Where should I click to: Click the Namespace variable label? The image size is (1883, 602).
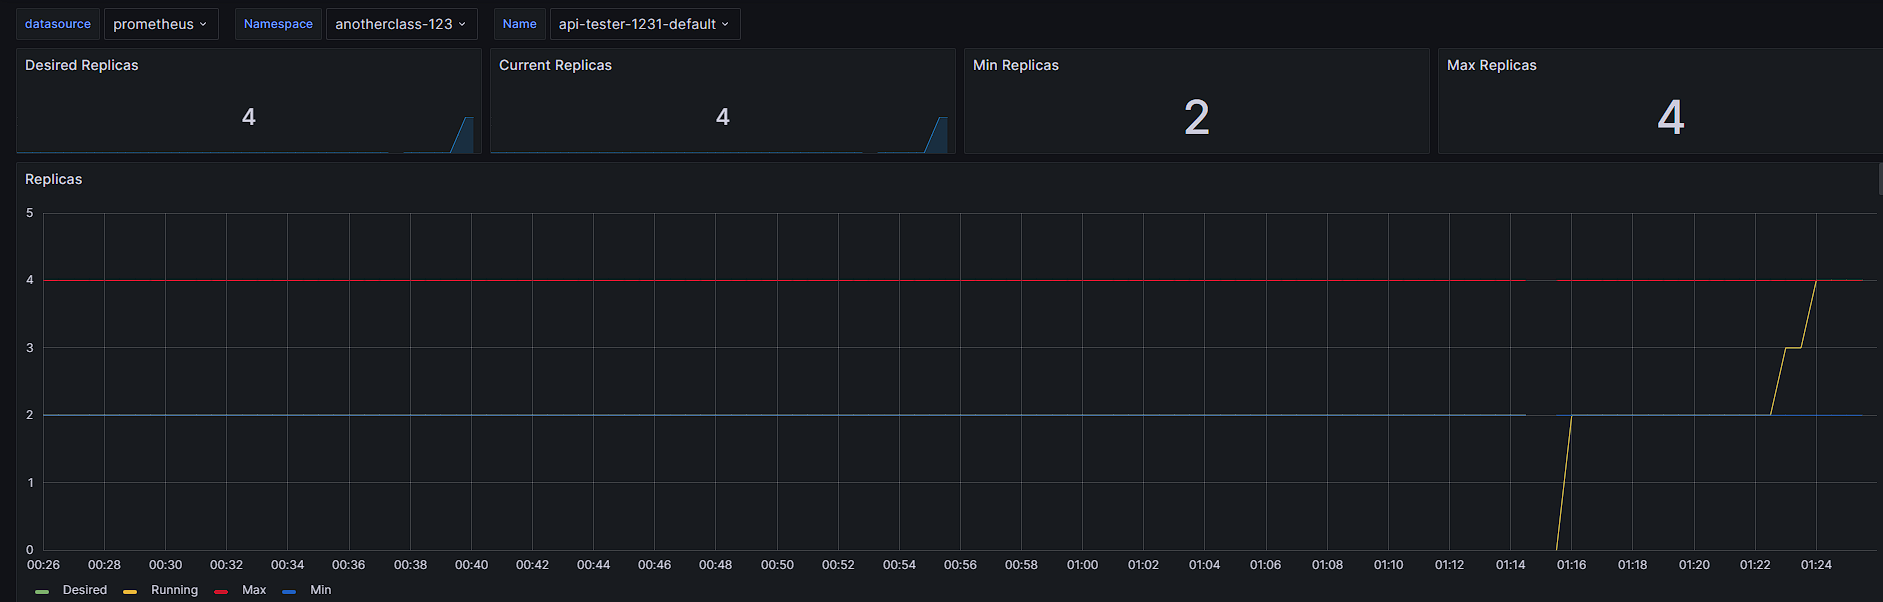[x=278, y=24]
